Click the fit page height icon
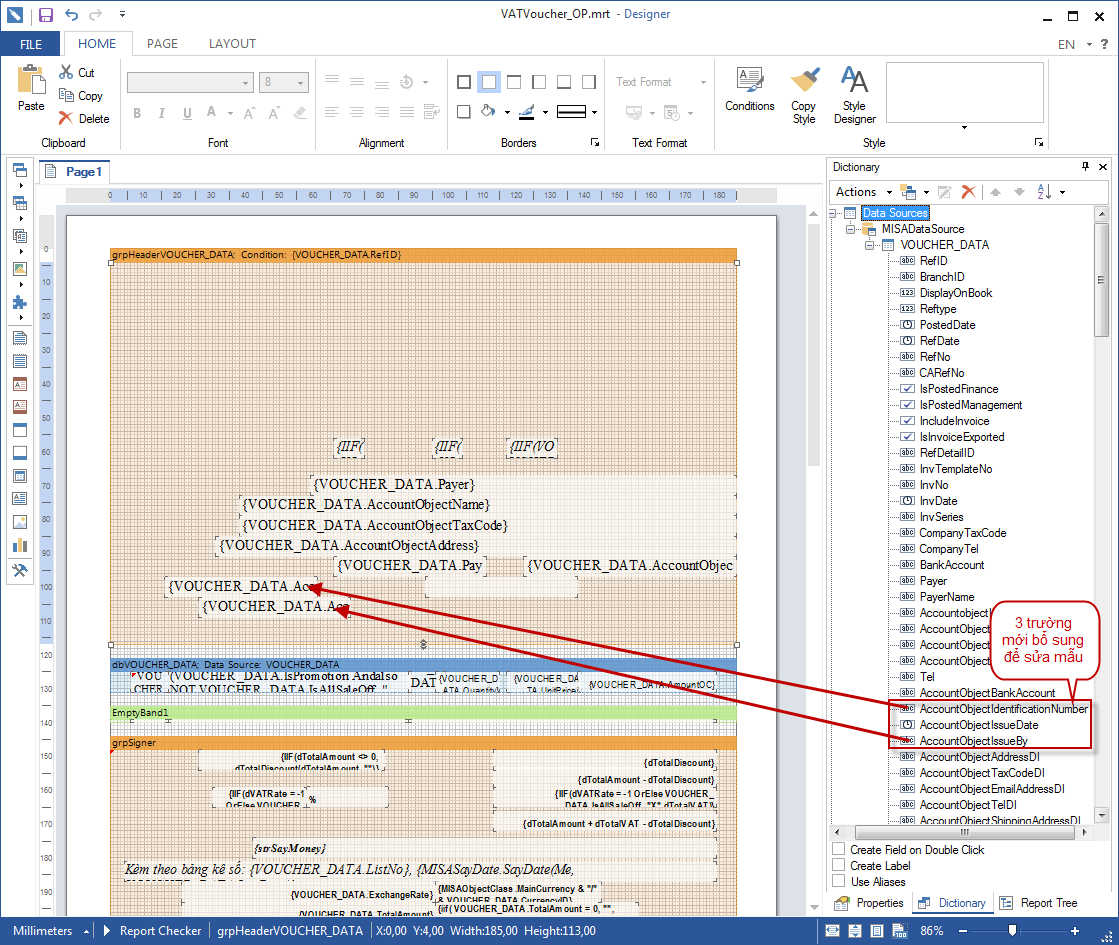The height and width of the screenshot is (945, 1119). [x=854, y=931]
